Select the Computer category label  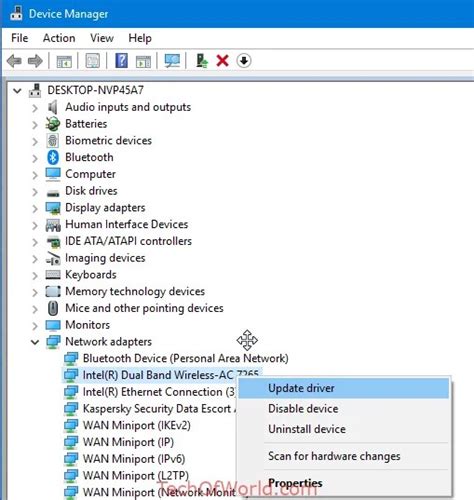tap(90, 174)
